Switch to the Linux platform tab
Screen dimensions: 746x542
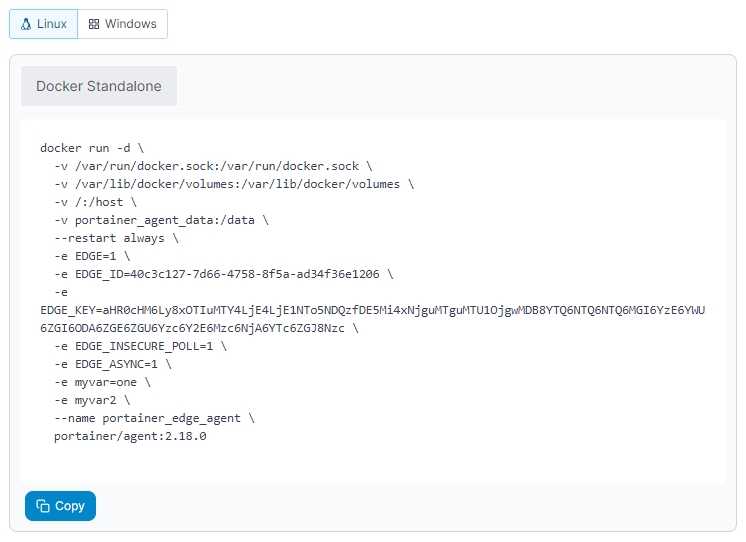(44, 24)
